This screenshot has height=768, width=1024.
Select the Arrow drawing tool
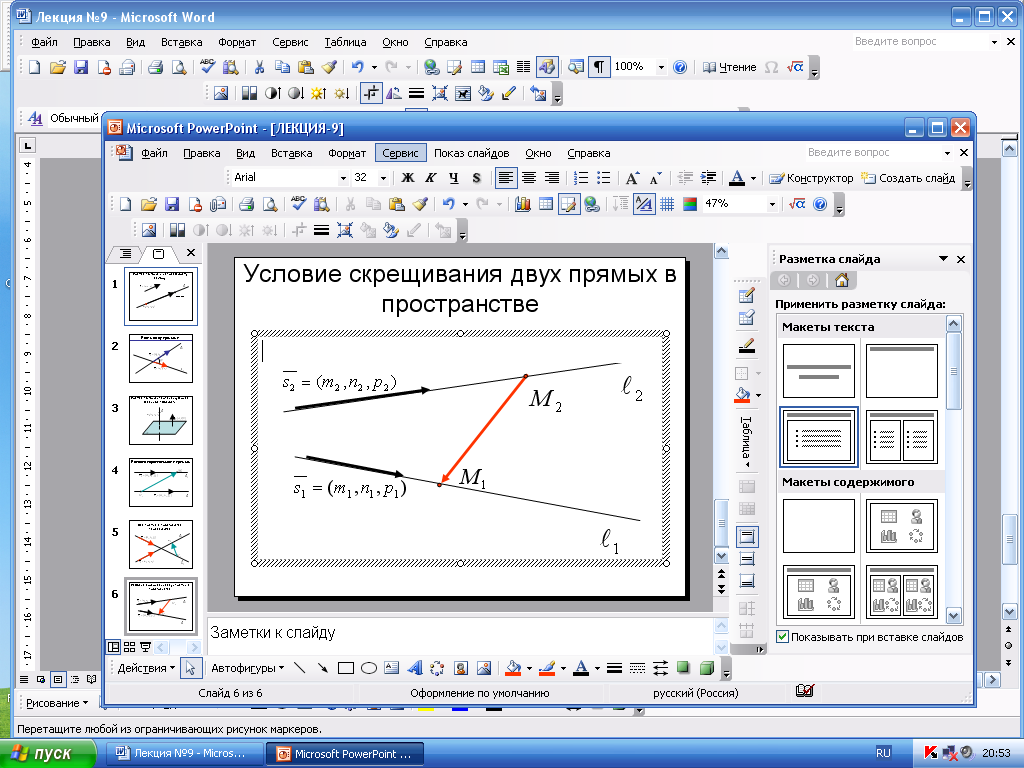323,668
